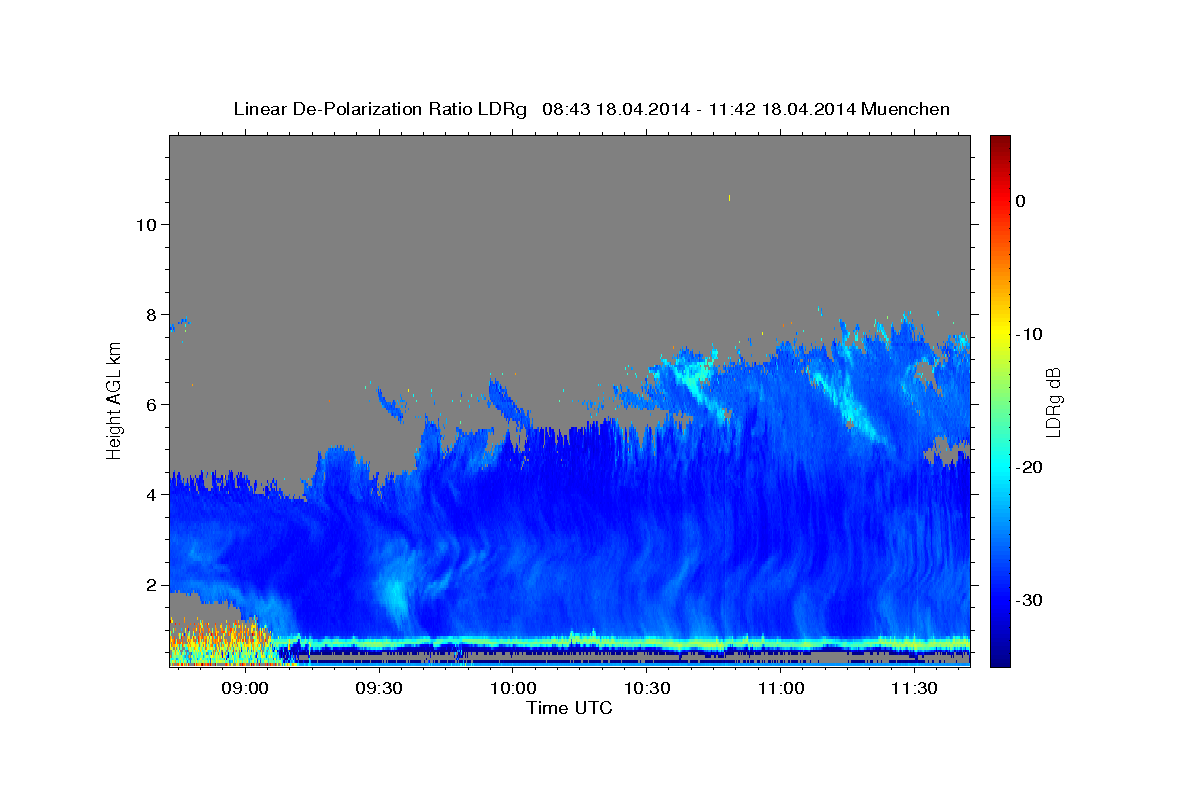
Task: Click the "Time UTC" axis label
Action: tap(569, 708)
